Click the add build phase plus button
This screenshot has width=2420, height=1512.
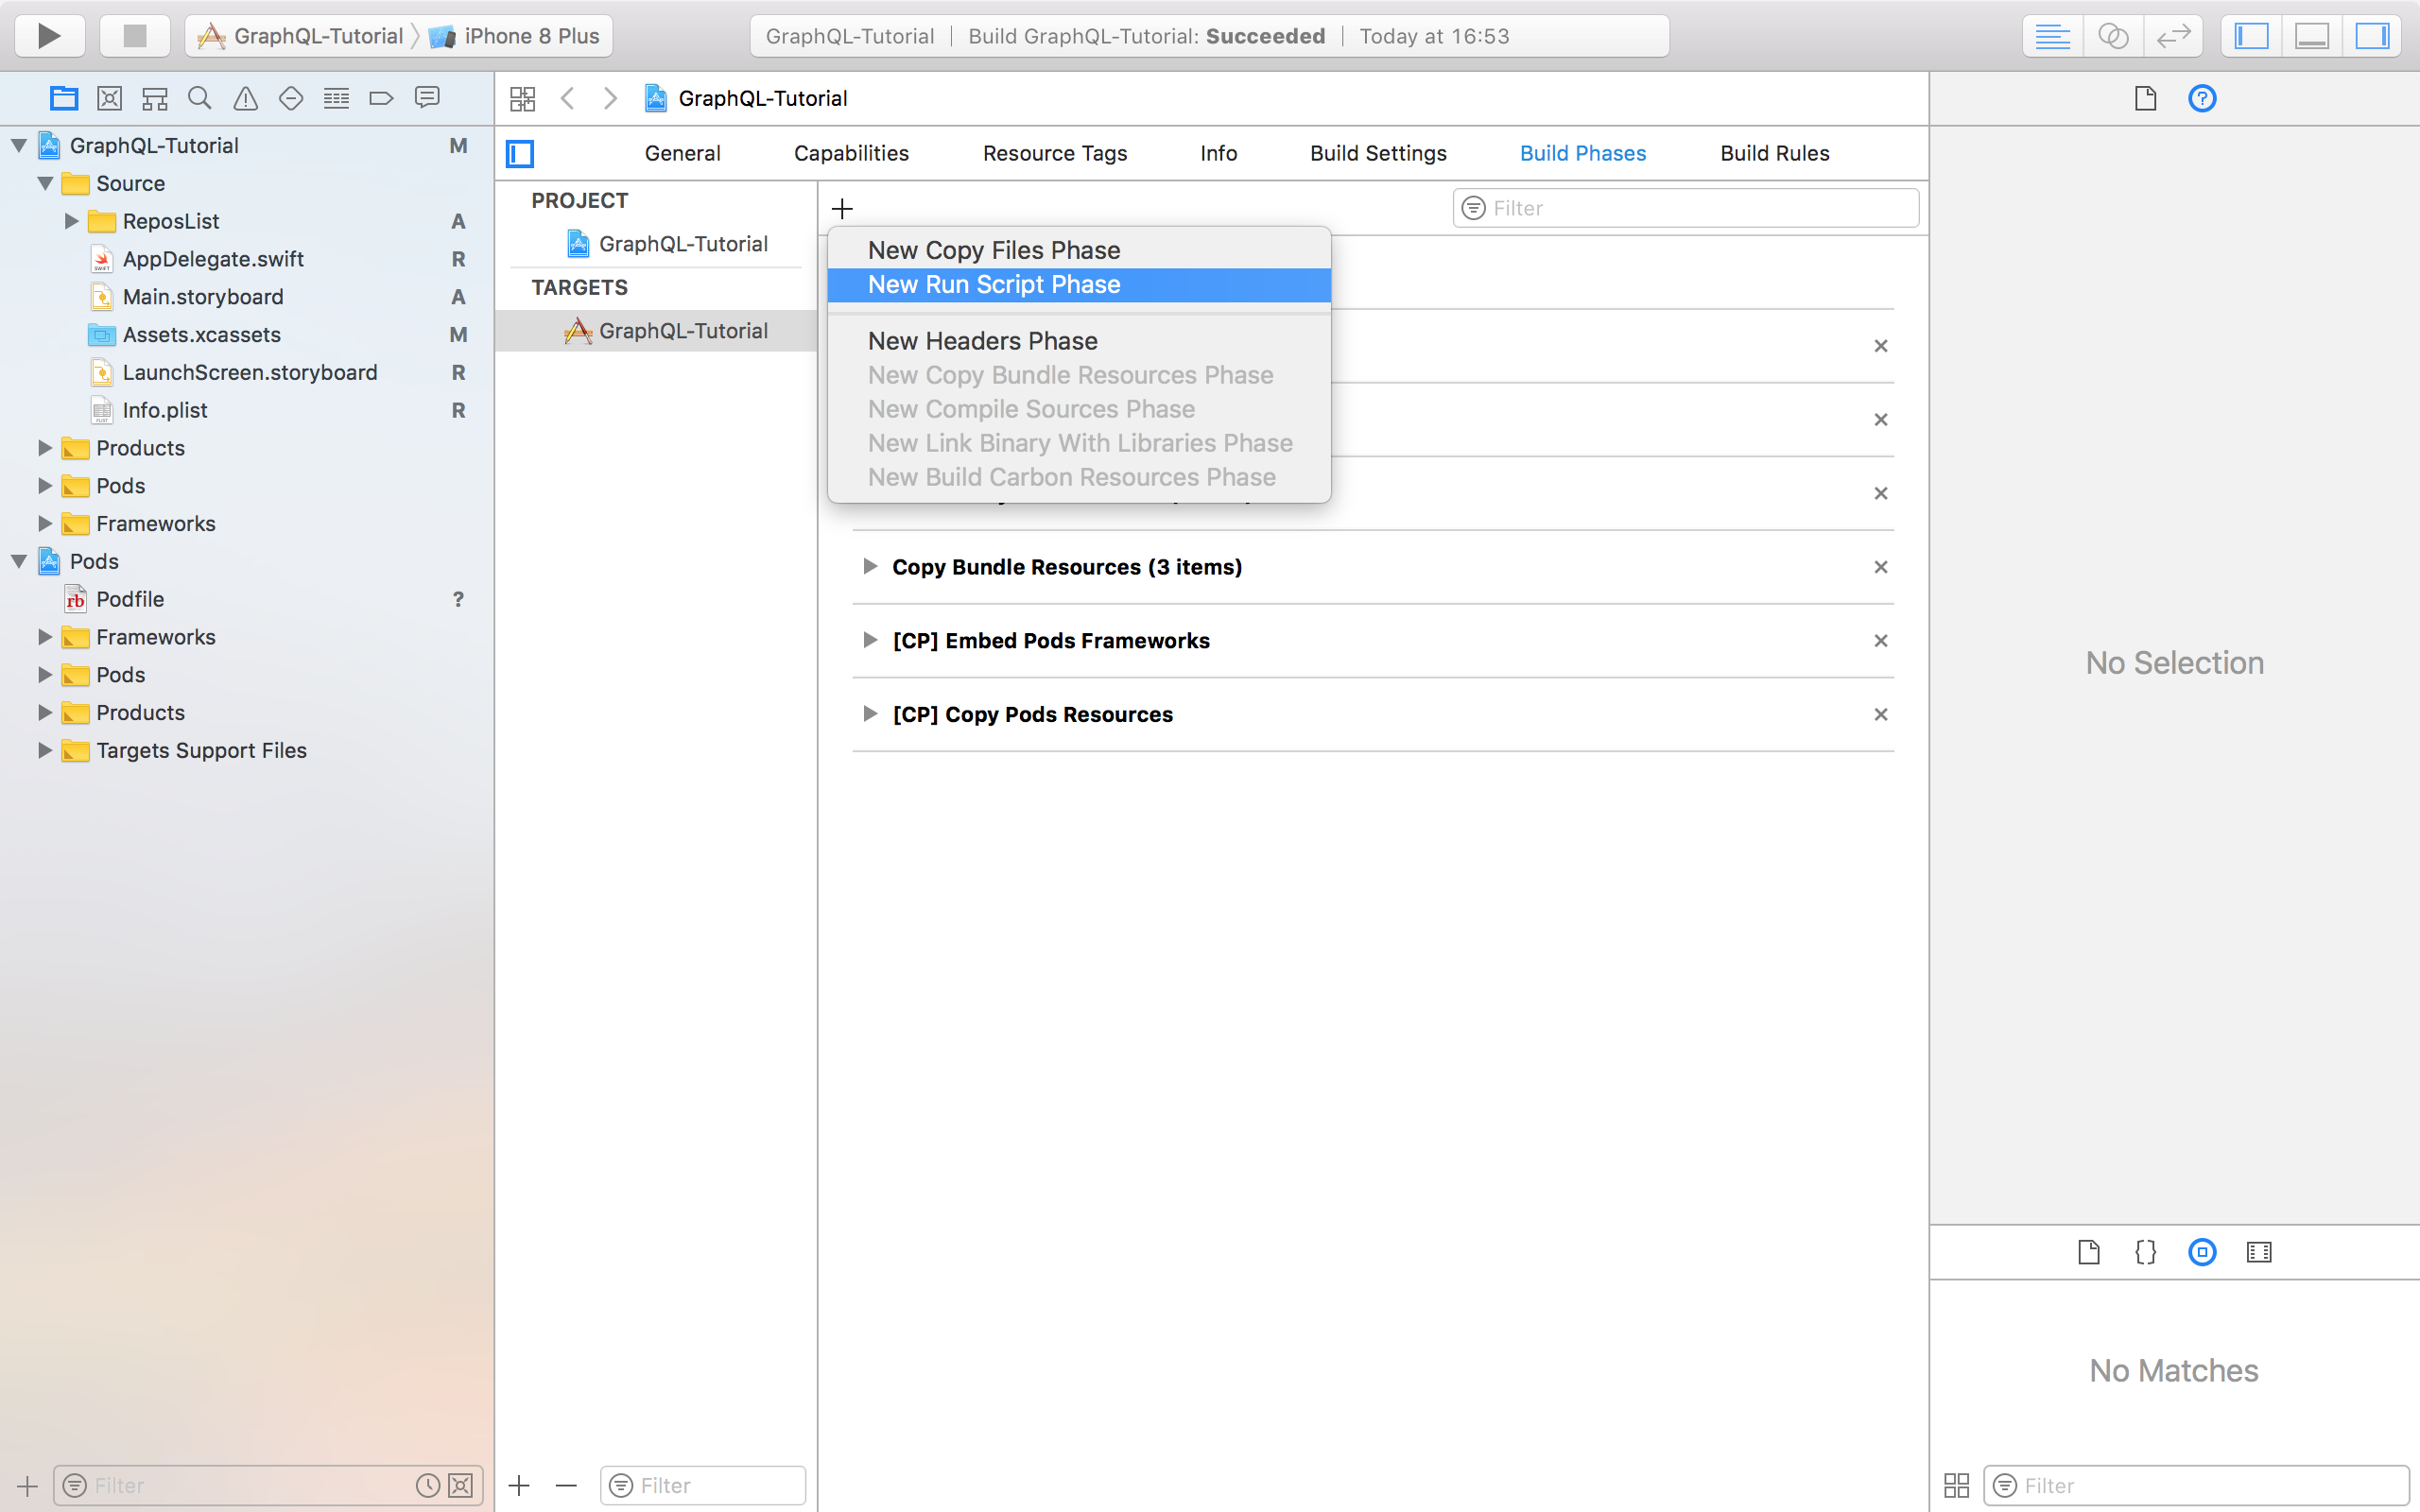tap(843, 209)
